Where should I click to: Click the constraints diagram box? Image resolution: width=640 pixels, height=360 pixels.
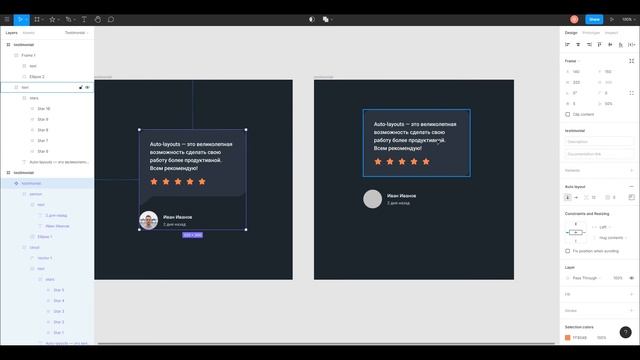[x=576, y=232]
